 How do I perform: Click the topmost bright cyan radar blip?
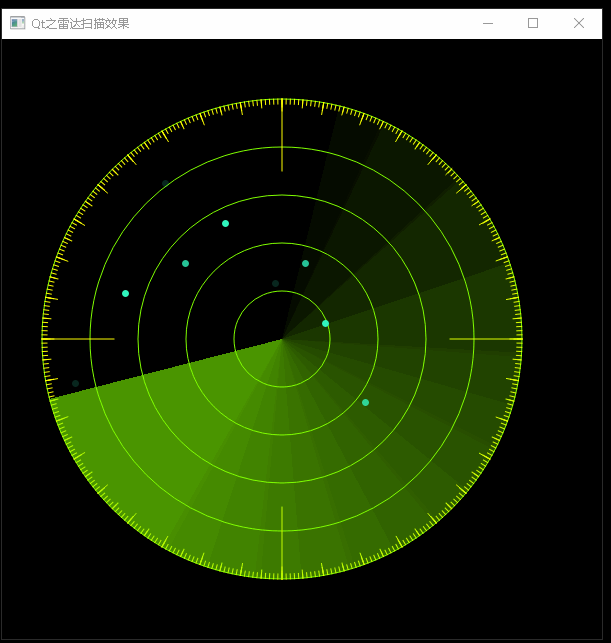click(225, 223)
